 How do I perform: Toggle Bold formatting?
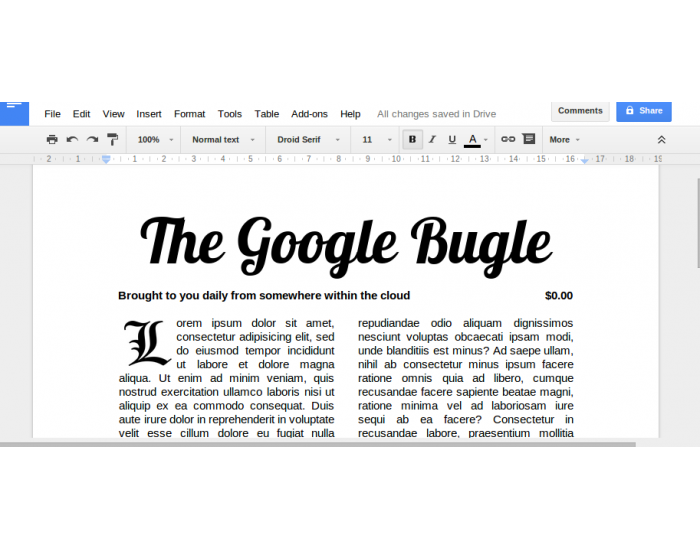coord(412,140)
